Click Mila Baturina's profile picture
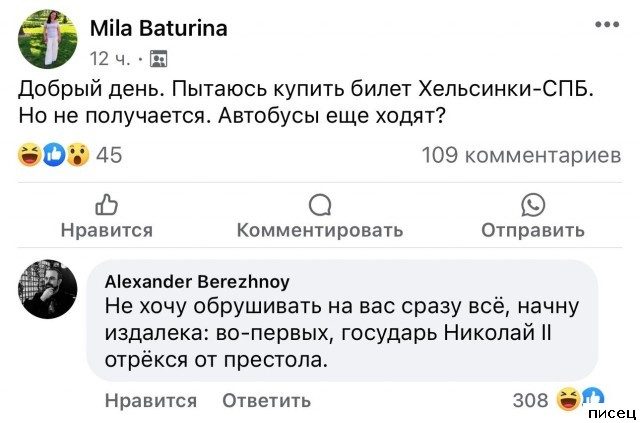The height and width of the screenshot is (423, 640). pos(47,38)
